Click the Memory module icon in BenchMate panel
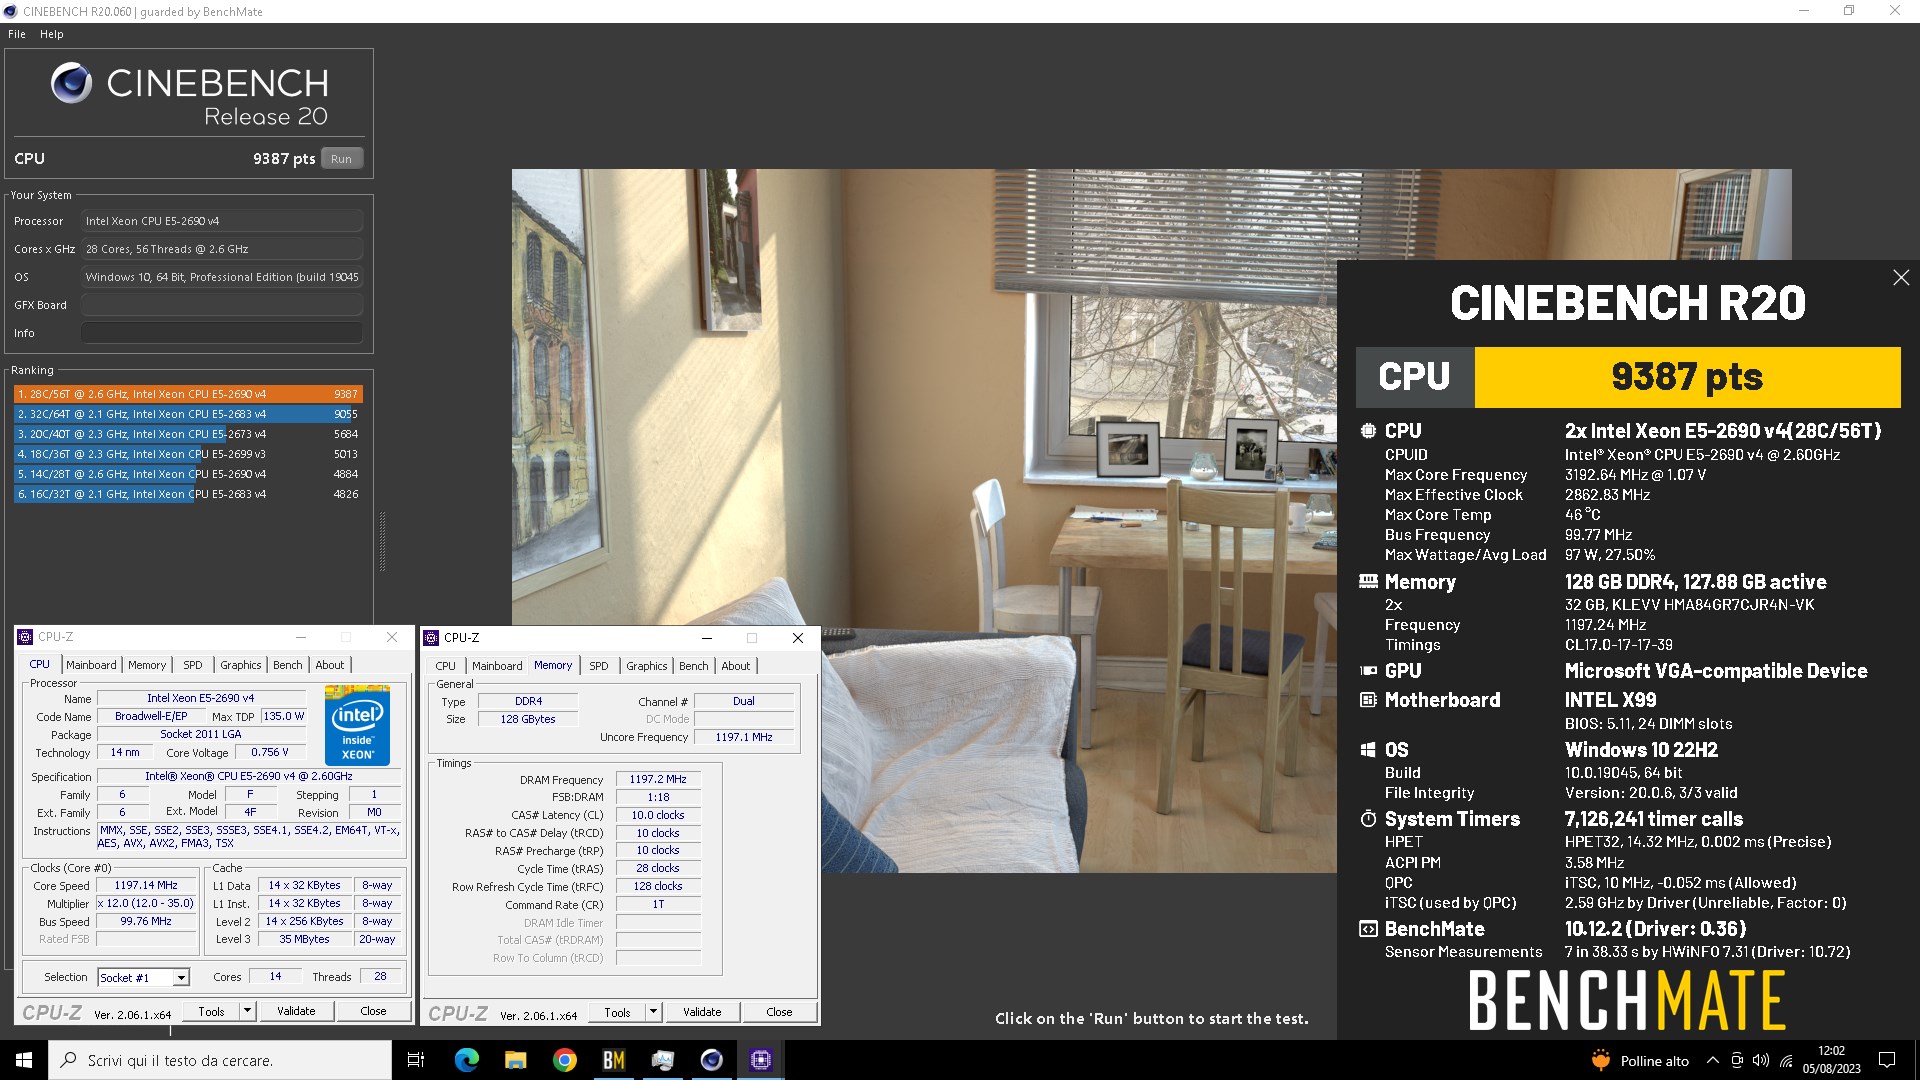 [x=1368, y=581]
